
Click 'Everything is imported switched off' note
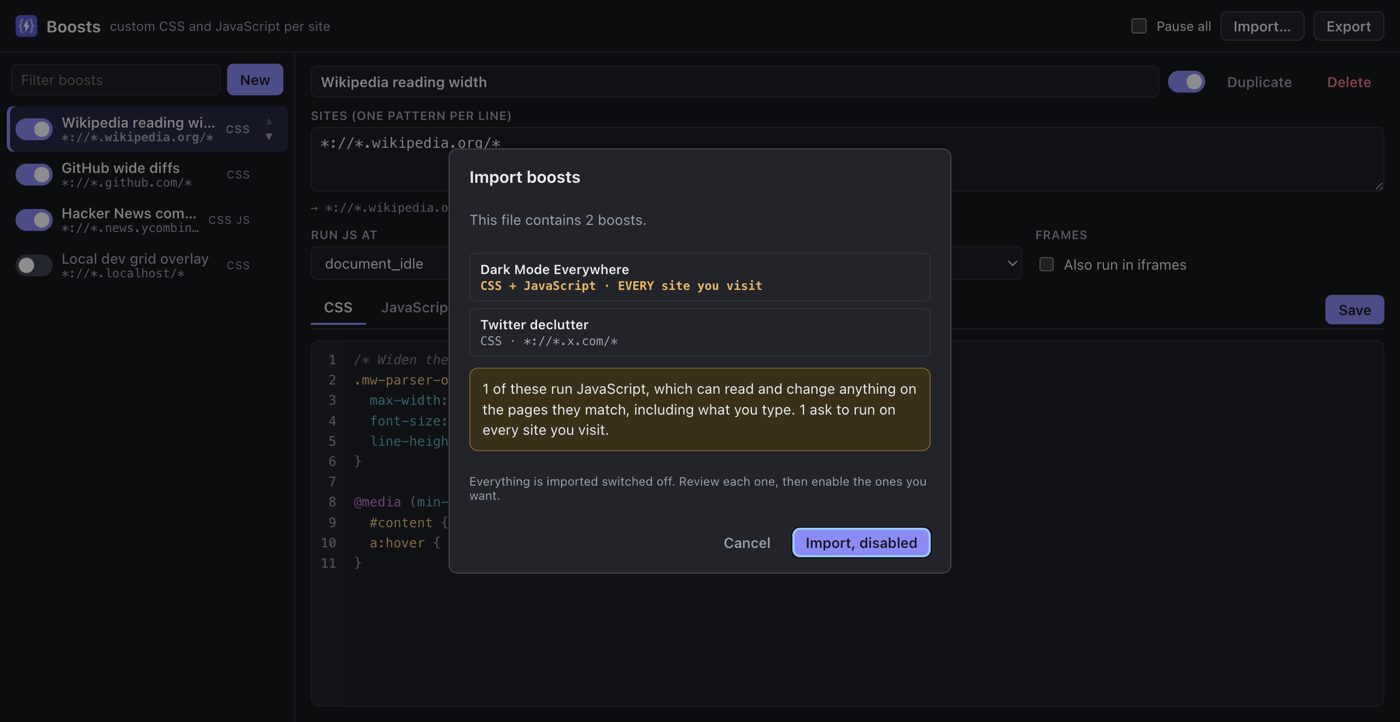tap(699, 488)
